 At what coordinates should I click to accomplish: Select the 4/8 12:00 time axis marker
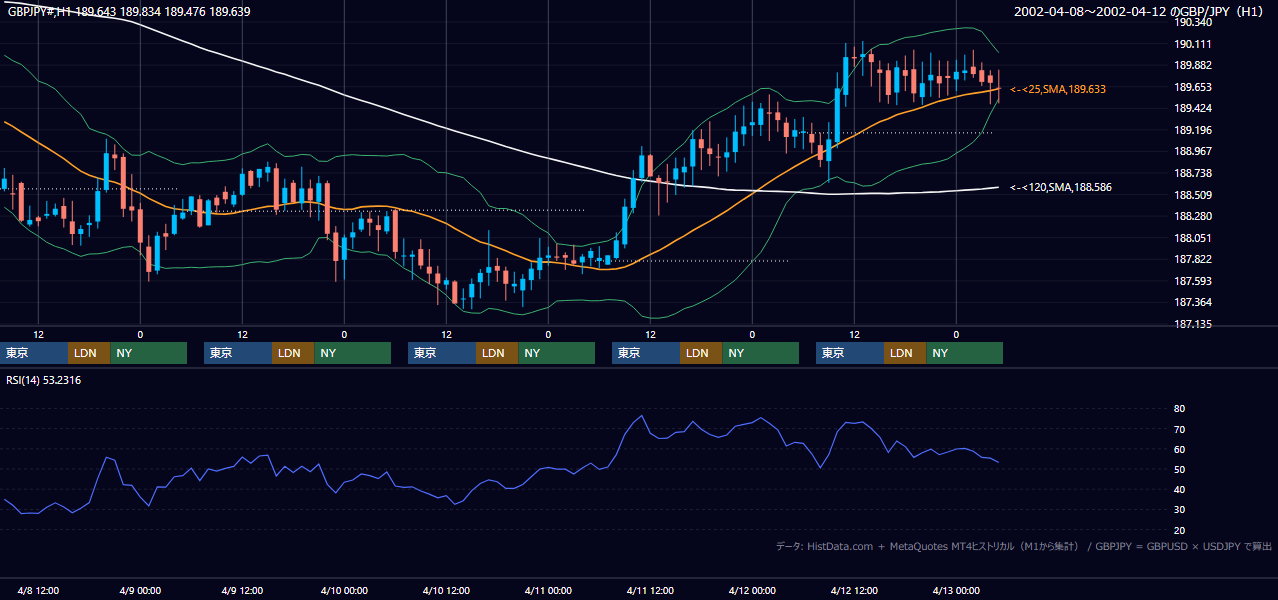tap(38, 591)
